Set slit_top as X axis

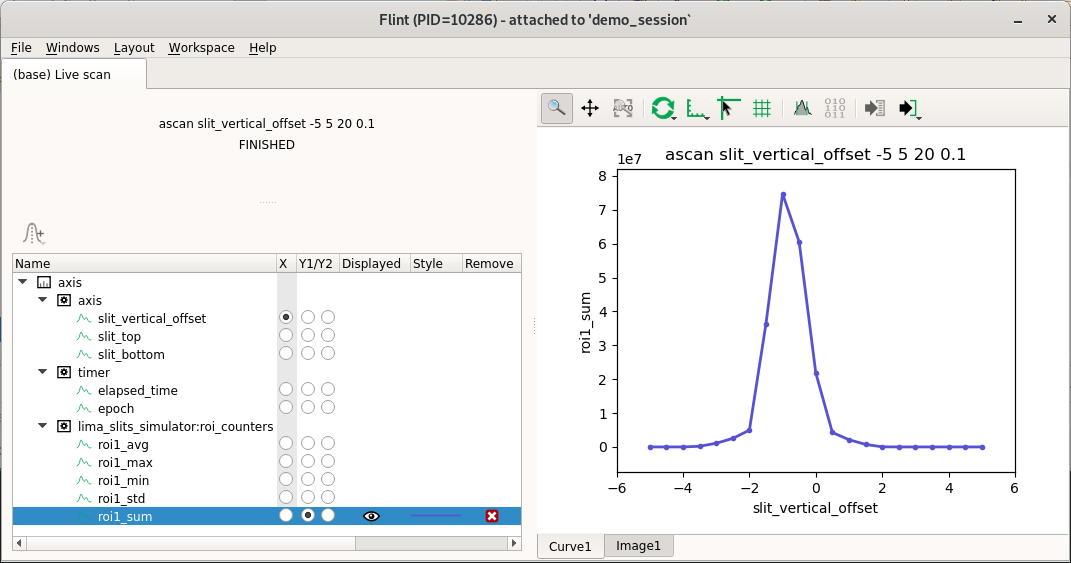(x=286, y=335)
